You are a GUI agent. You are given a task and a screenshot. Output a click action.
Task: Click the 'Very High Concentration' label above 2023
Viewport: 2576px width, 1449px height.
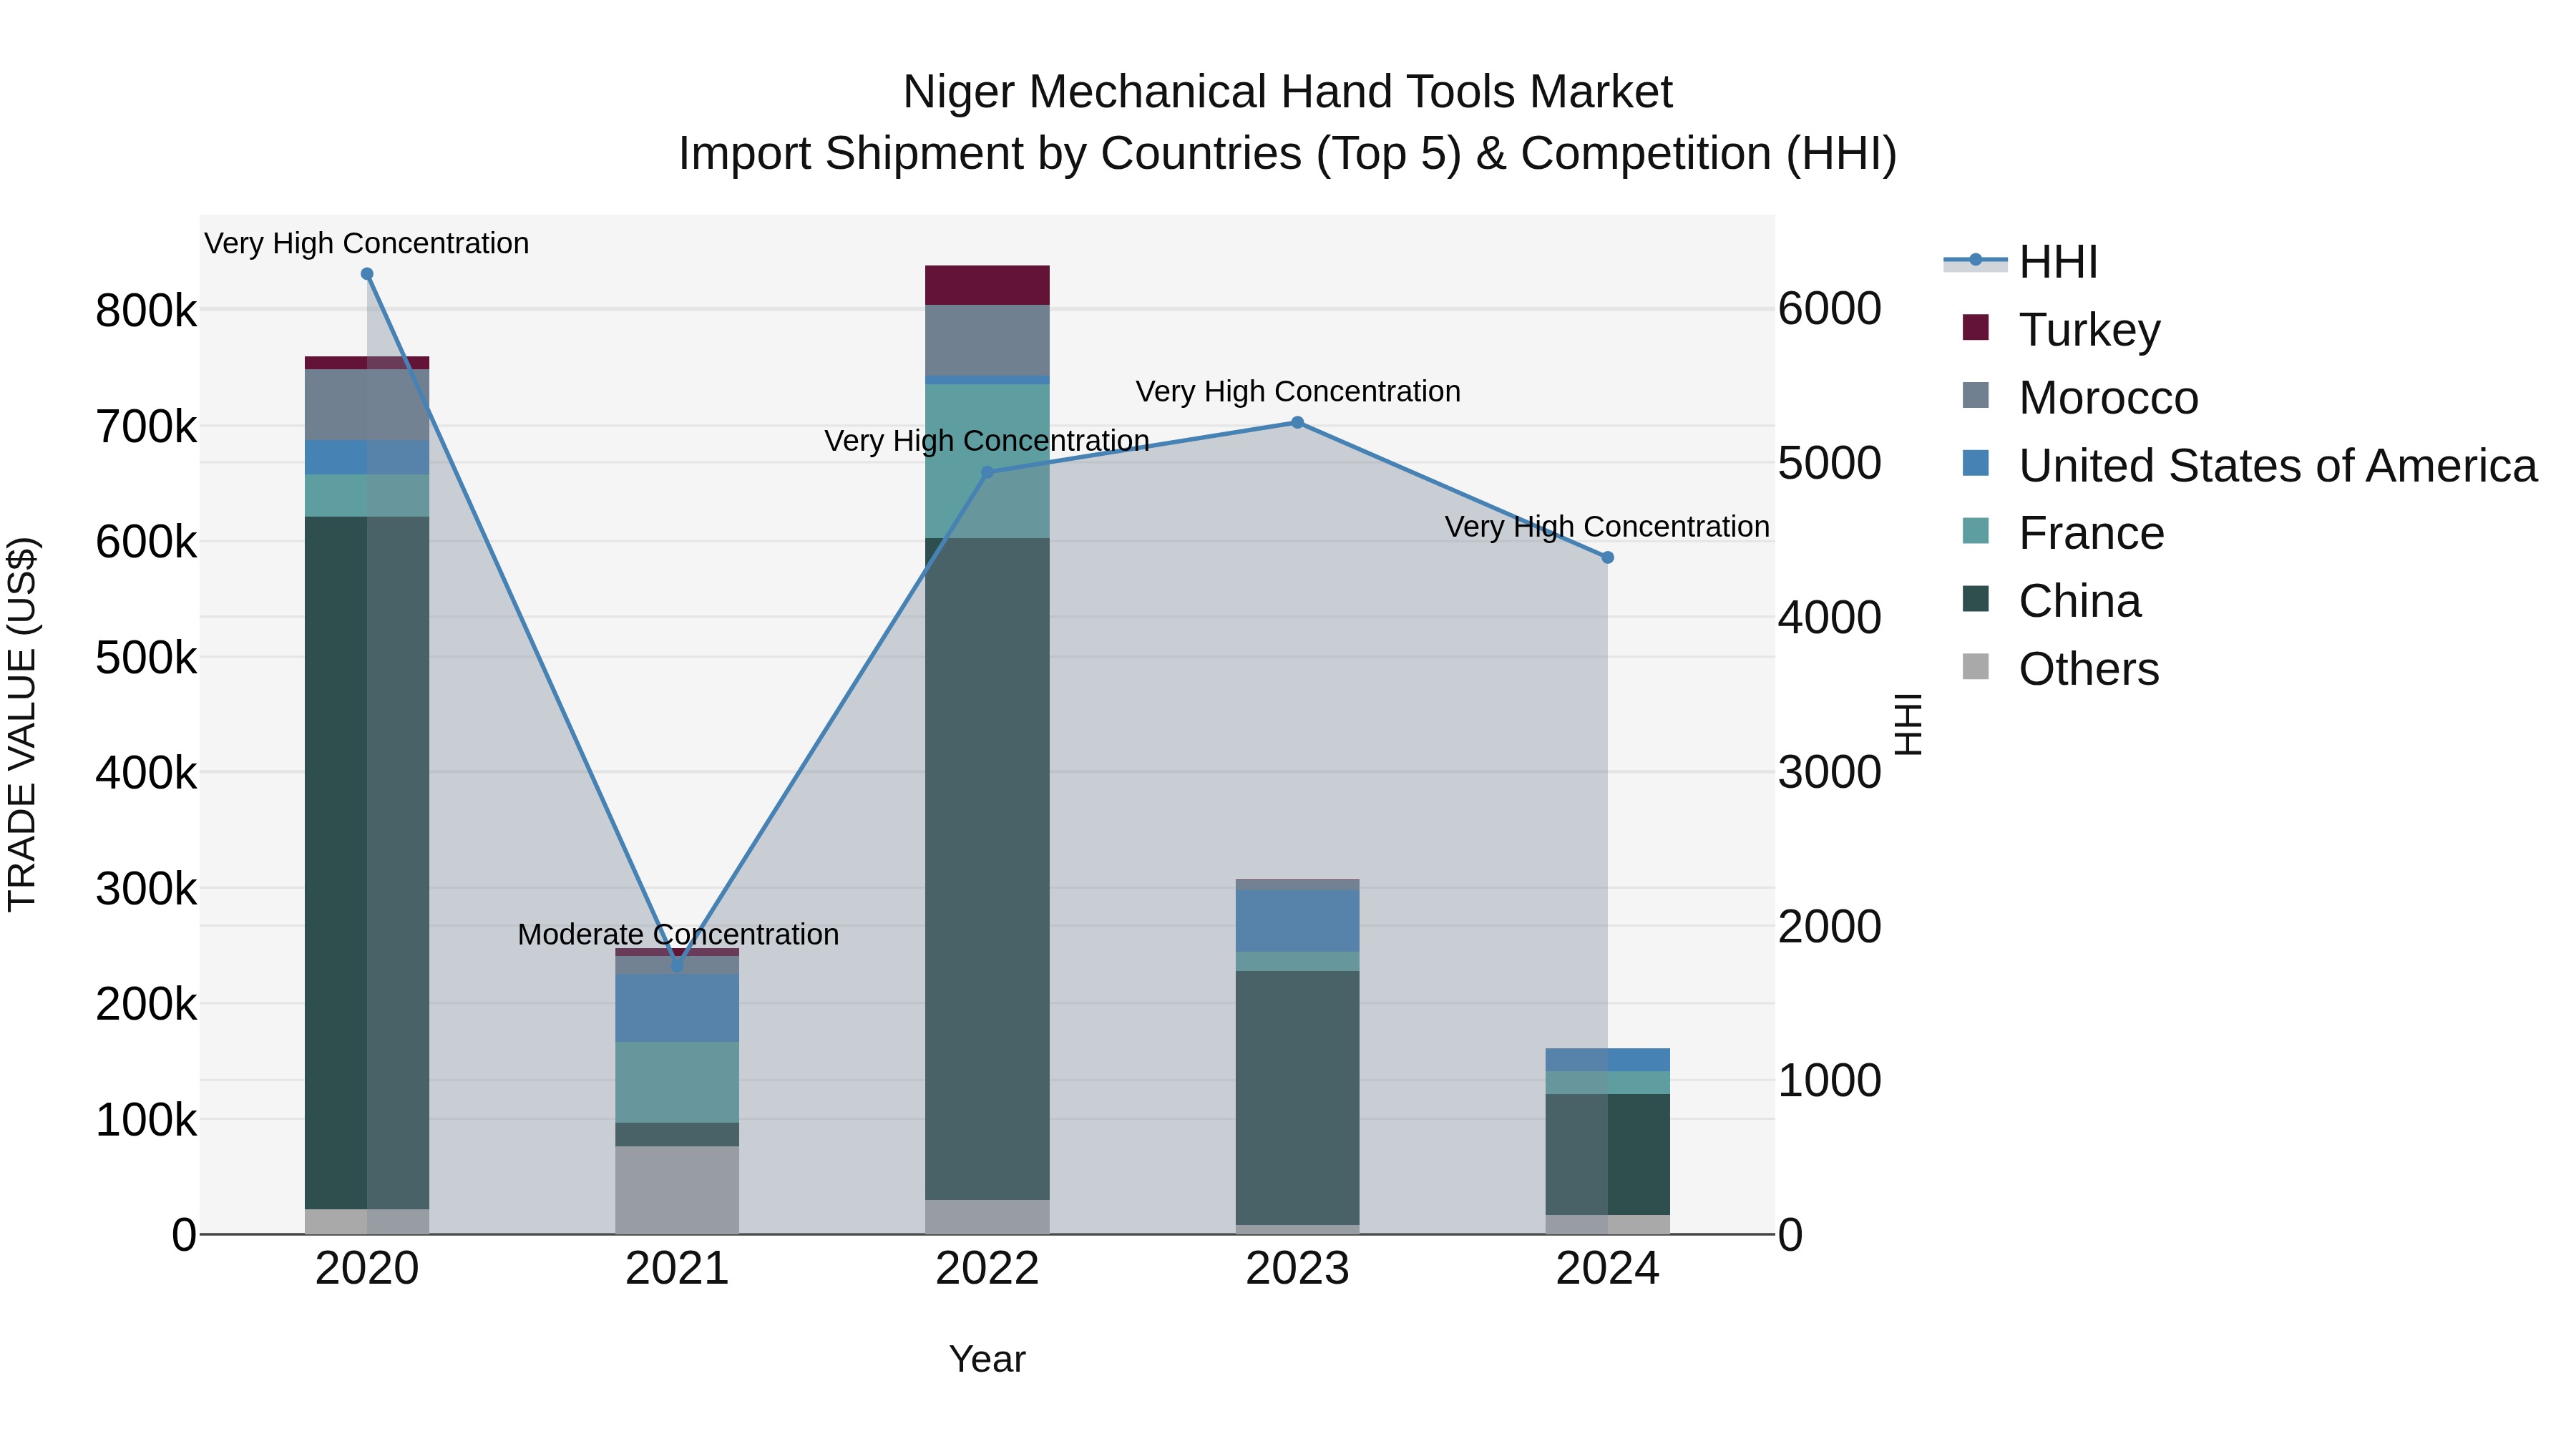[x=1298, y=392]
